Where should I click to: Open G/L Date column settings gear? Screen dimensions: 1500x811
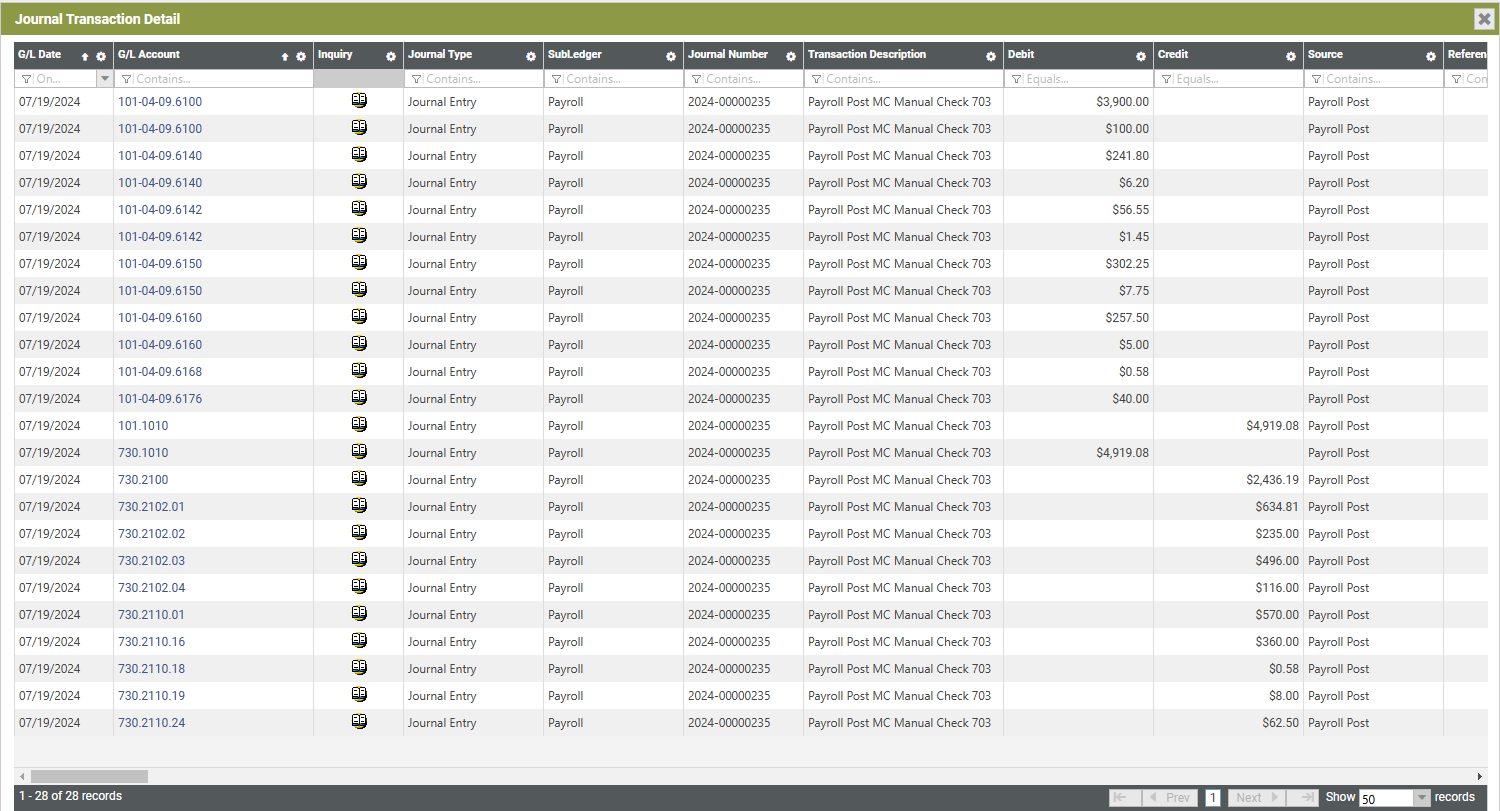pyautogui.click(x=101, y=57)
